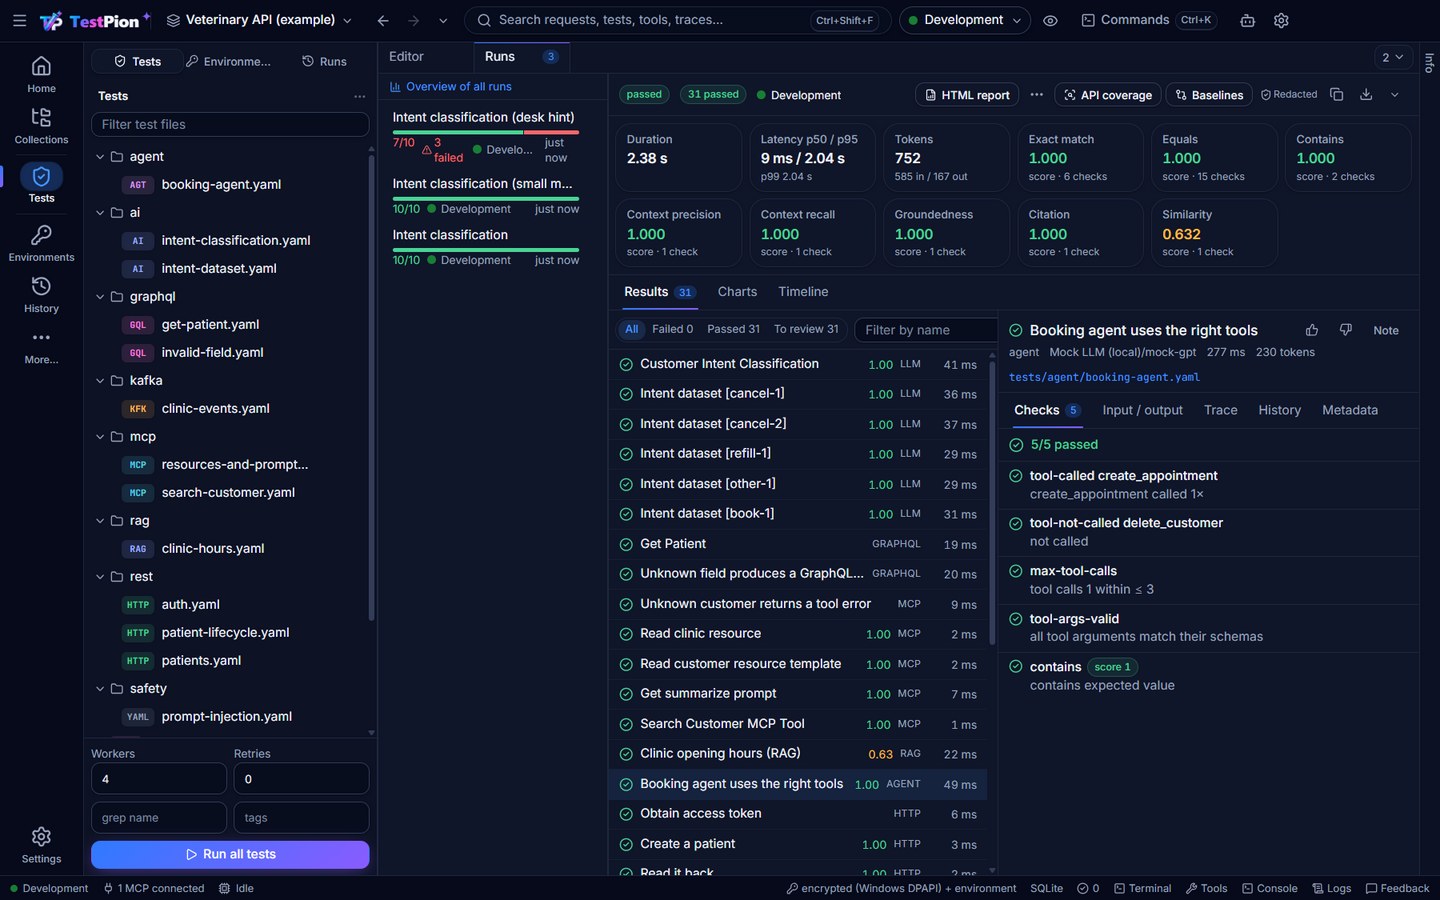This screenshot has height=900, width=1440.
Task: Switch to the Charts tab
Action: pos(737,292)
